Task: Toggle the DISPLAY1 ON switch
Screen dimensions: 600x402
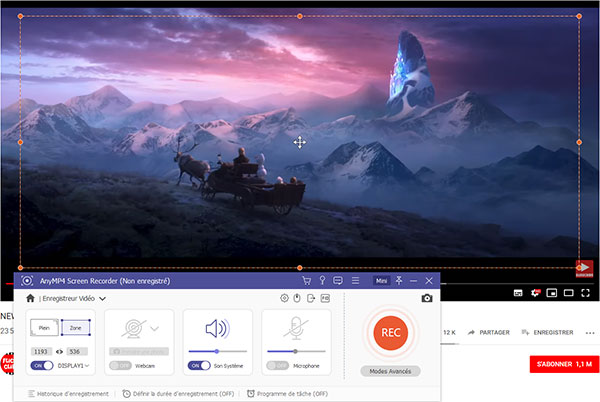Action: point(42,366)
